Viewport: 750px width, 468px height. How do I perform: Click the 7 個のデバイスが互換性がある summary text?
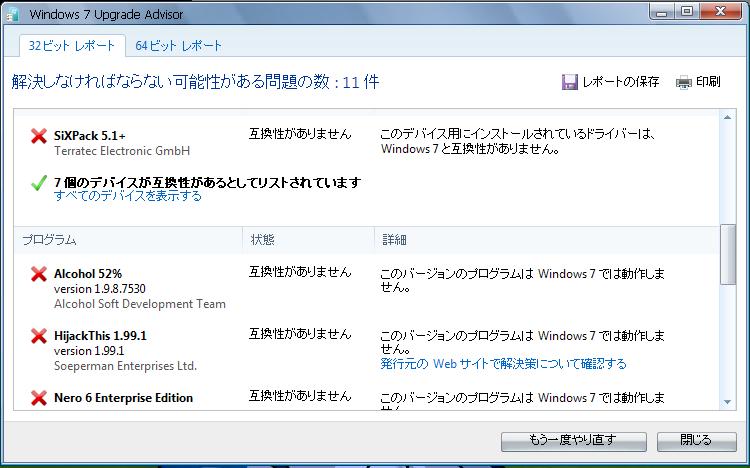(x=207, y=182)
